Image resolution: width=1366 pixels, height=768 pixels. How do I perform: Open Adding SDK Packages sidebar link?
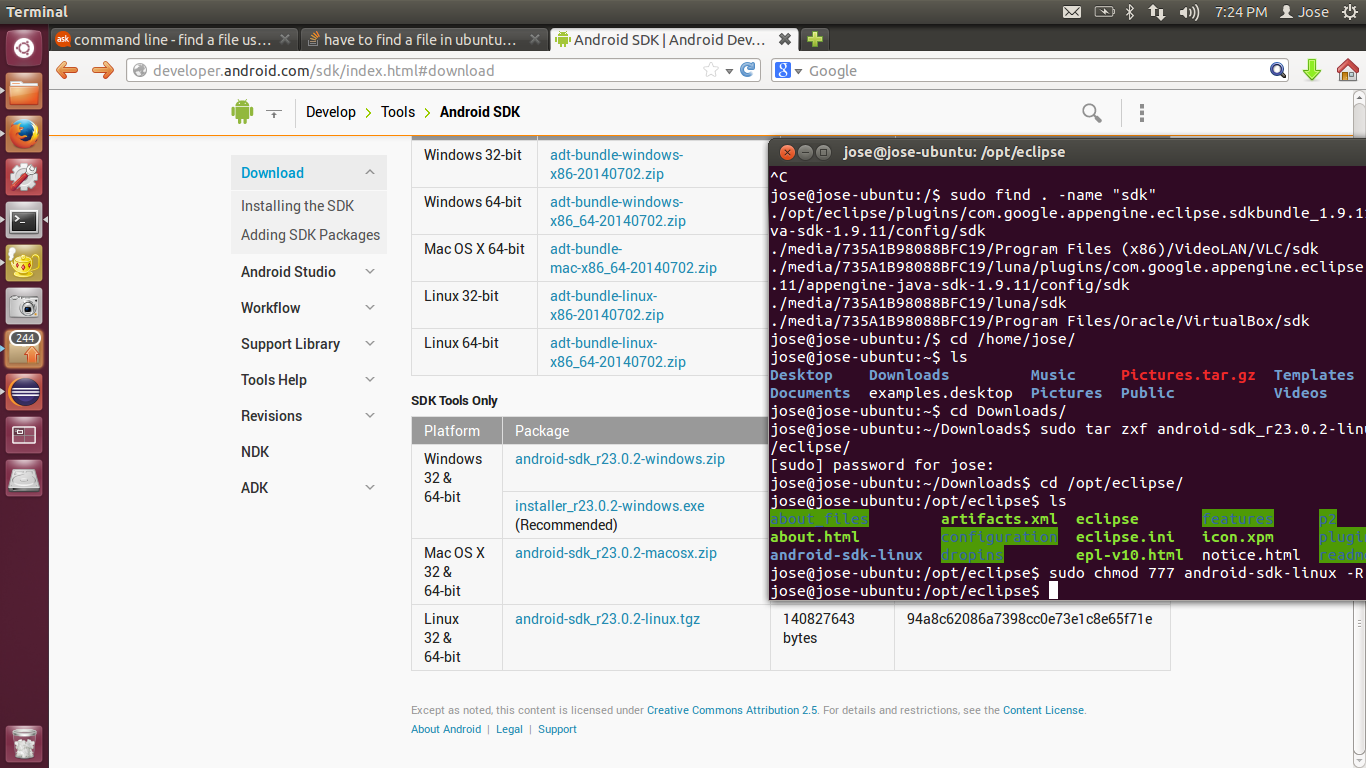[310, 235]
